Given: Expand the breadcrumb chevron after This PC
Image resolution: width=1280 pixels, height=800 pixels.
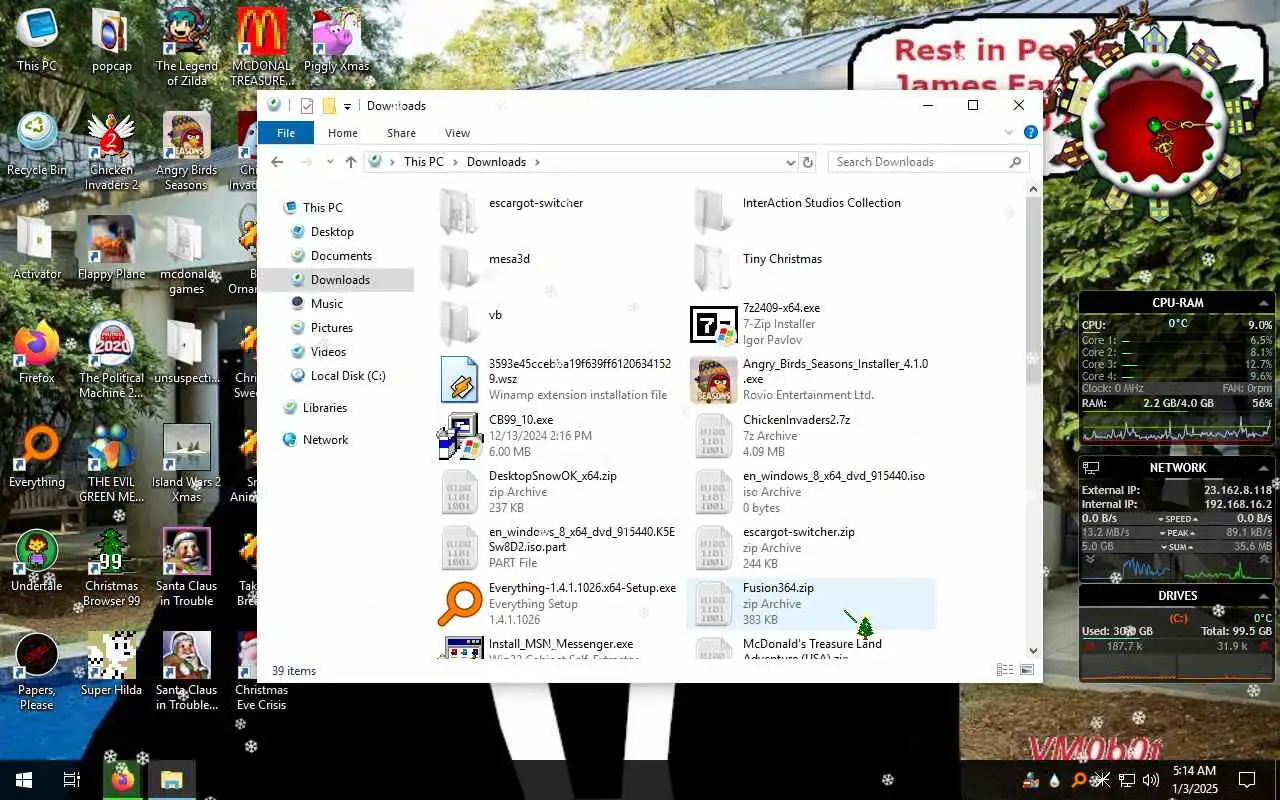Looking at the screenshot, I should [455, 162].
